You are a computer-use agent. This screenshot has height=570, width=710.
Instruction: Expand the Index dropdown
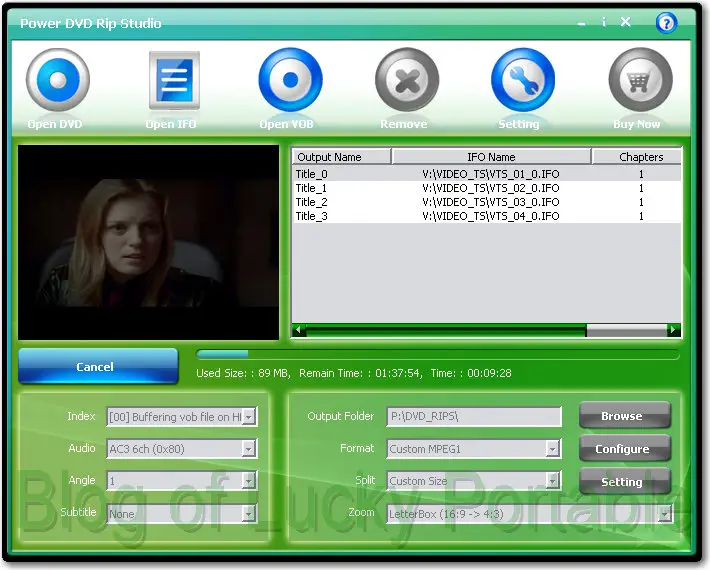pos(248,417)
